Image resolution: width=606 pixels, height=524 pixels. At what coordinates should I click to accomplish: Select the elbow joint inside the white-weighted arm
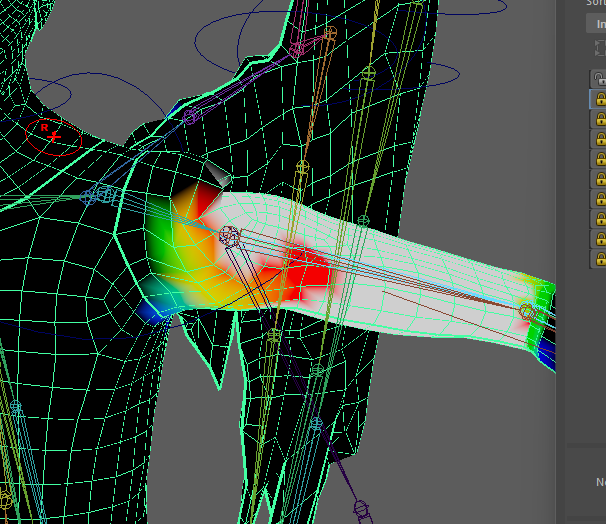(x=229, y=236)
